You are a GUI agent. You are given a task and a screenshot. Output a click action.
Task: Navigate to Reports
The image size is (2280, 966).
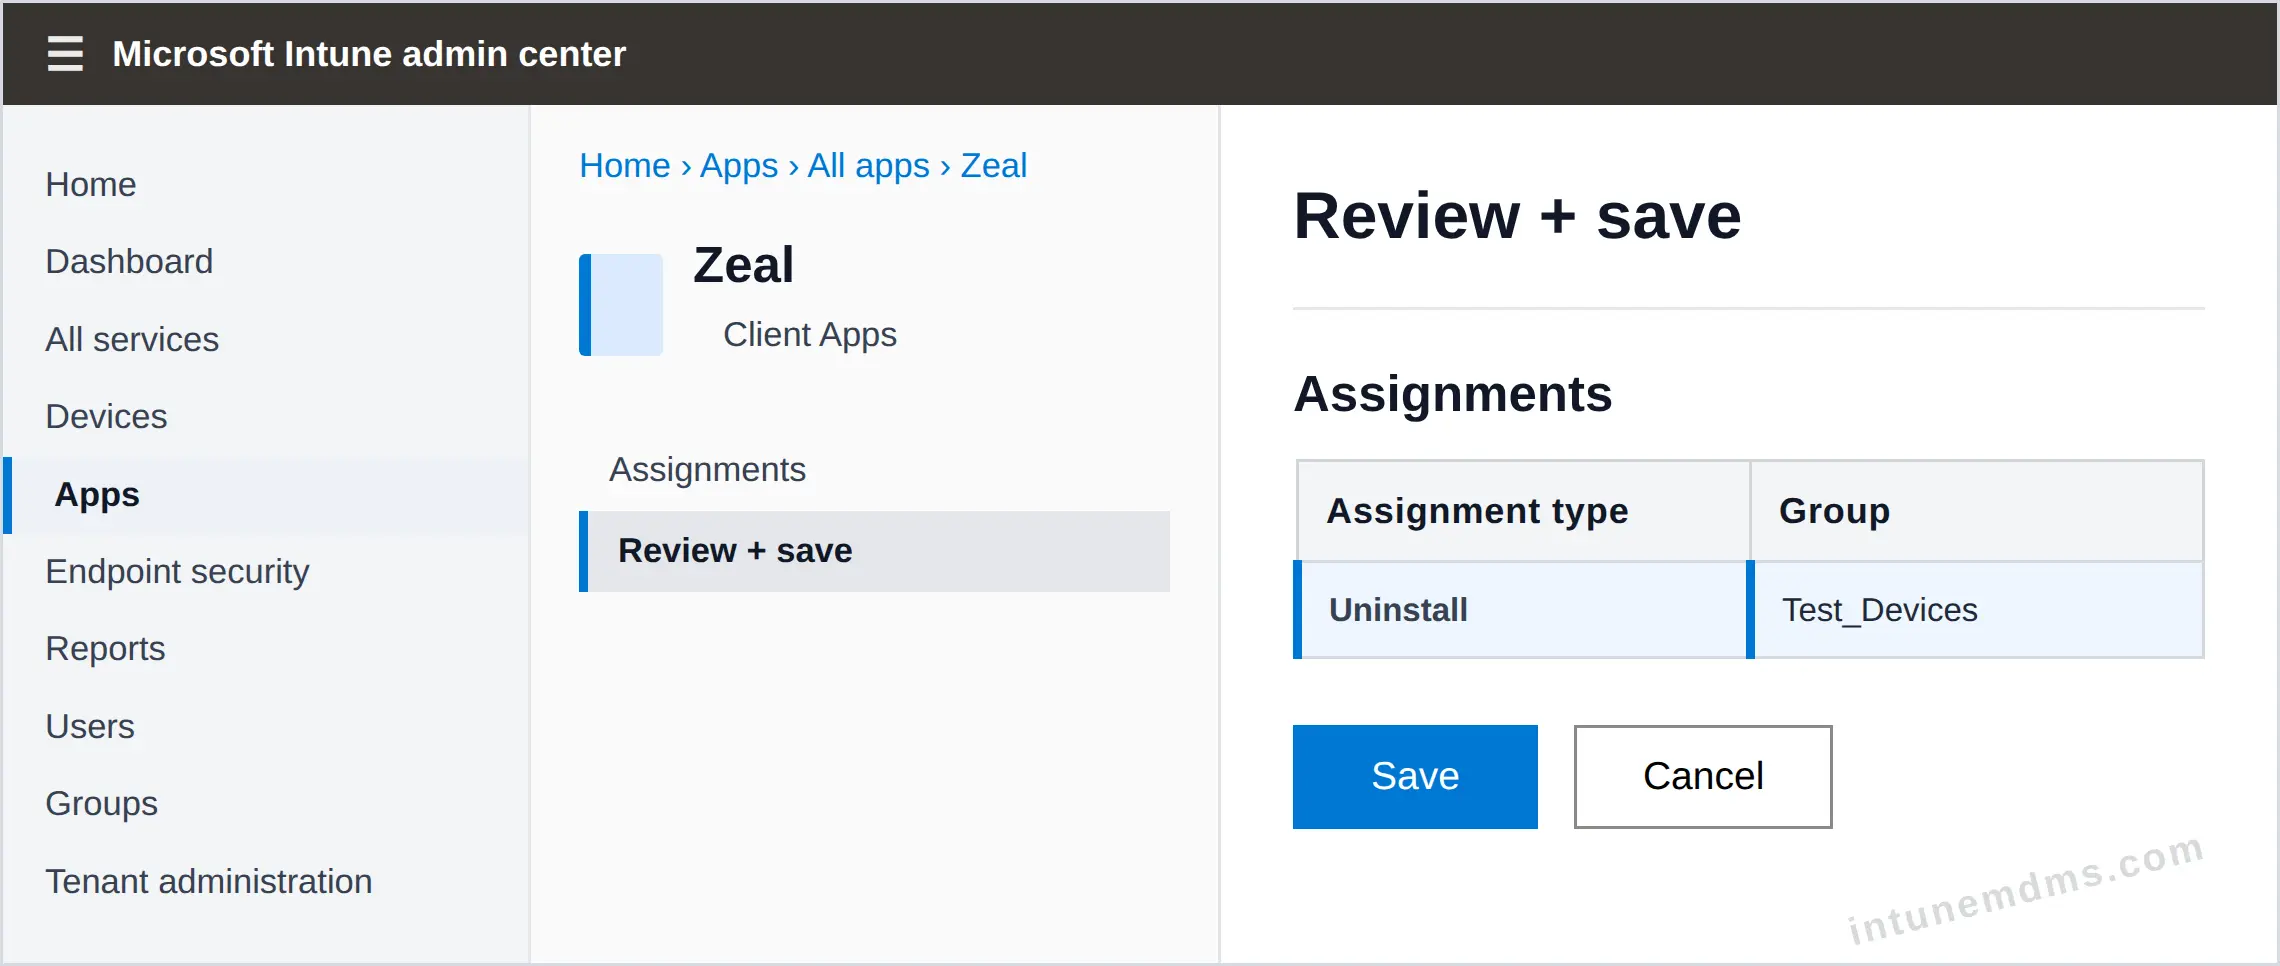(x=105, y=648)
